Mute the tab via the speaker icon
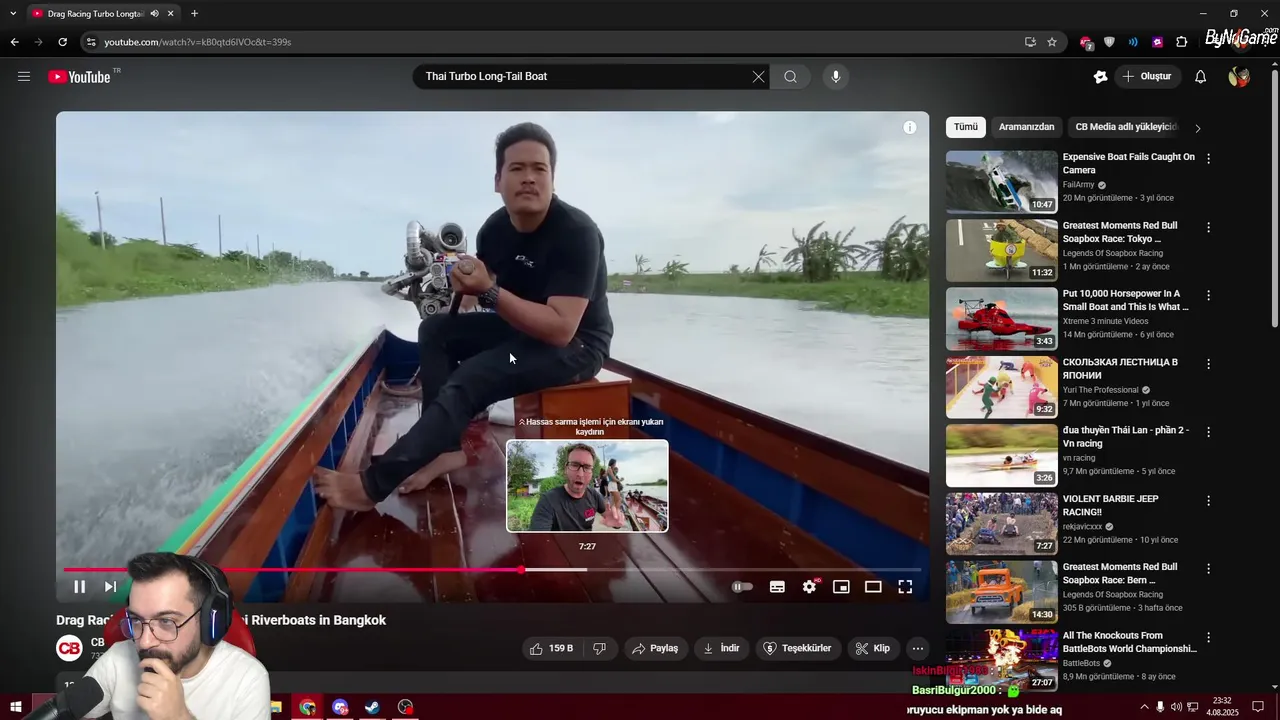1280x720 pixels. click(154, 14)
